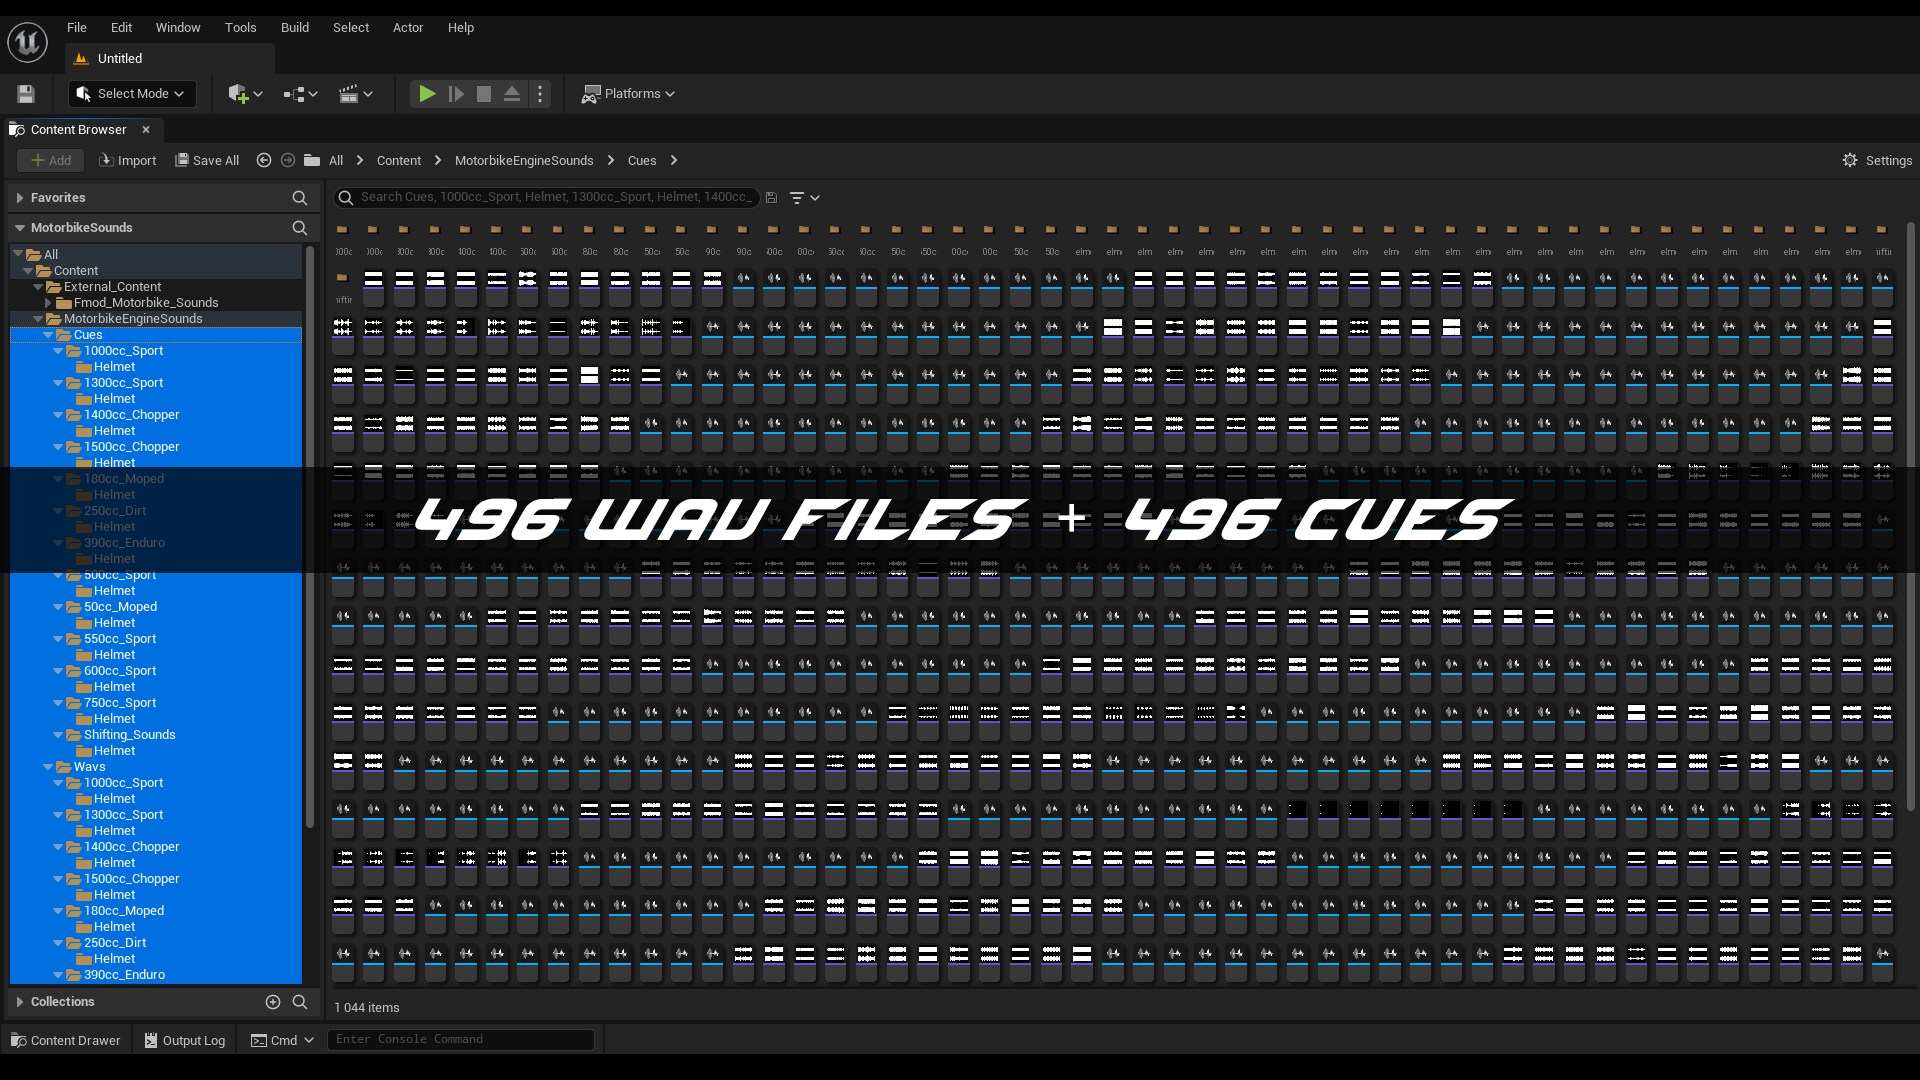The width and height of the screenshot is (1920, 1080).
Task: Click the add collection plus icon
Action: pos(272,1002)
